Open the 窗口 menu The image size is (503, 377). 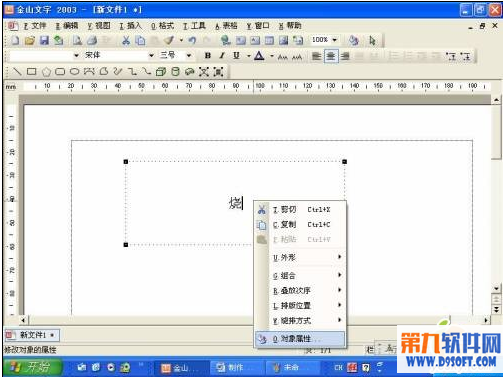pyautogui.click(x=258, y=26)
